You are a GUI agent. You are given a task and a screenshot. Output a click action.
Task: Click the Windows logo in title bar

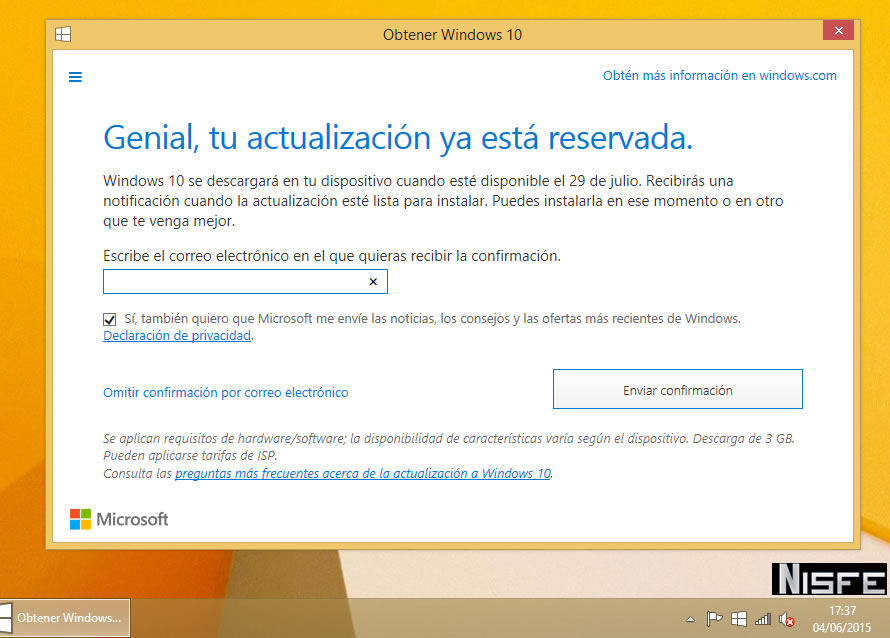63,34
